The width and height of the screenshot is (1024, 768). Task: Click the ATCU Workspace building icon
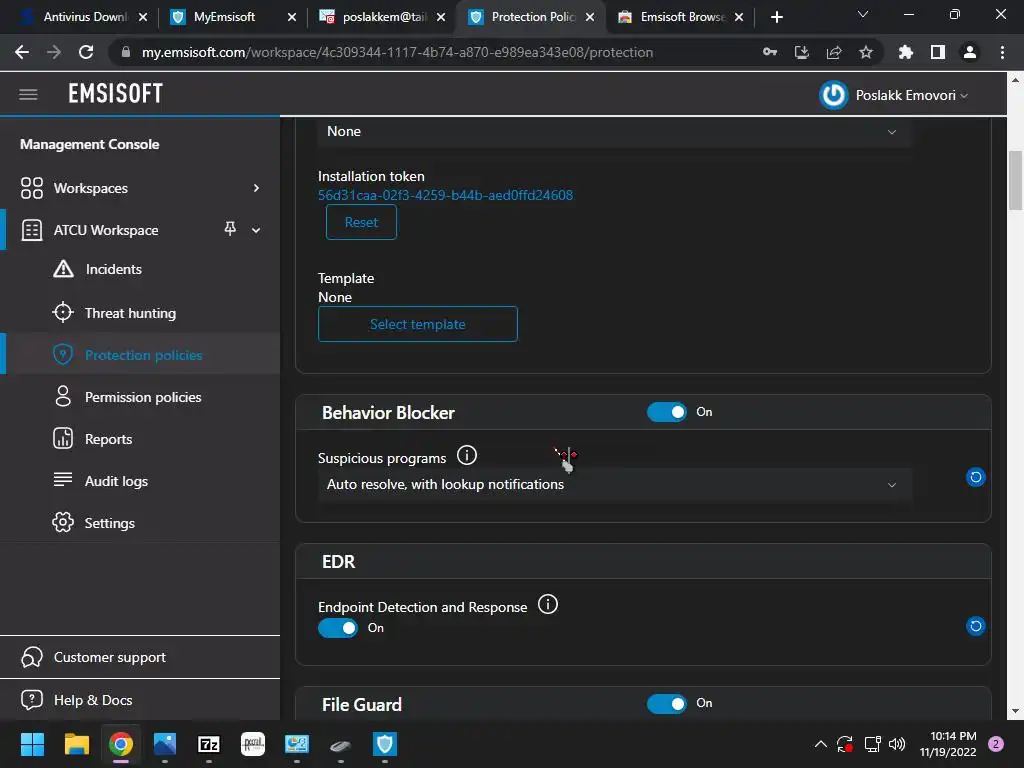point(31,230)
